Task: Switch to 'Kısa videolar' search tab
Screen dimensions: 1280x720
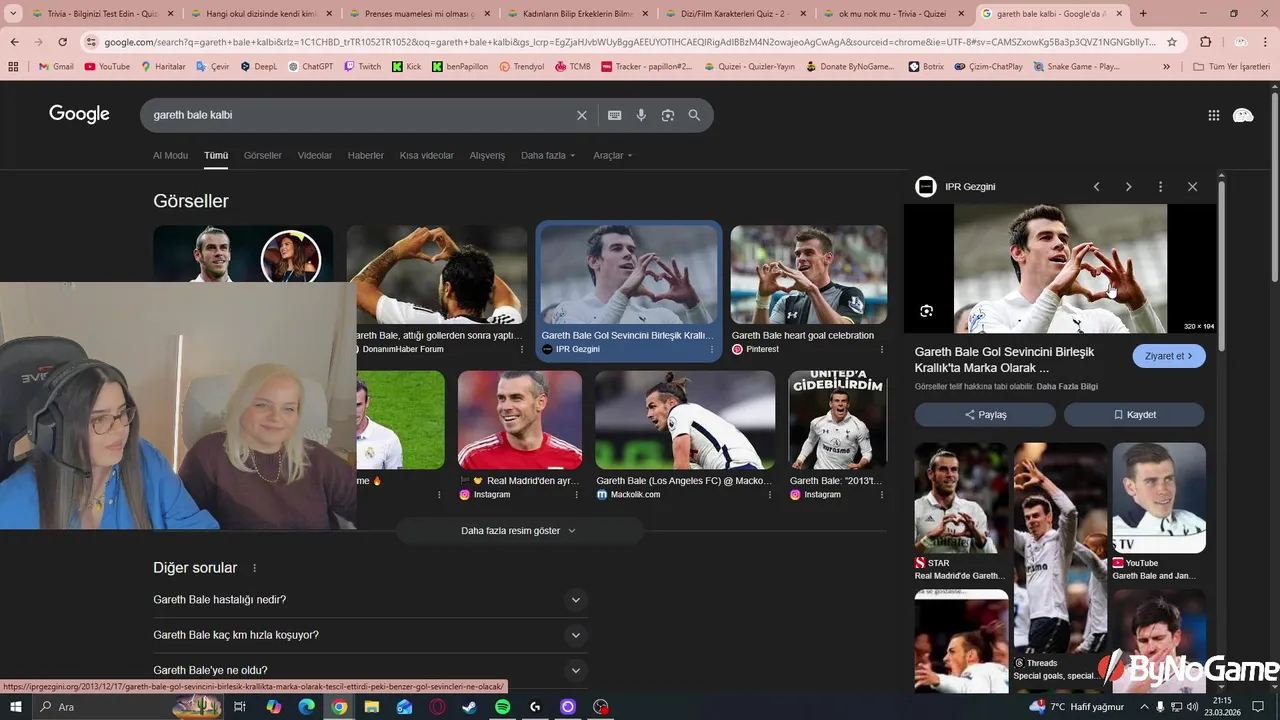Action: [x=427, y=156]
